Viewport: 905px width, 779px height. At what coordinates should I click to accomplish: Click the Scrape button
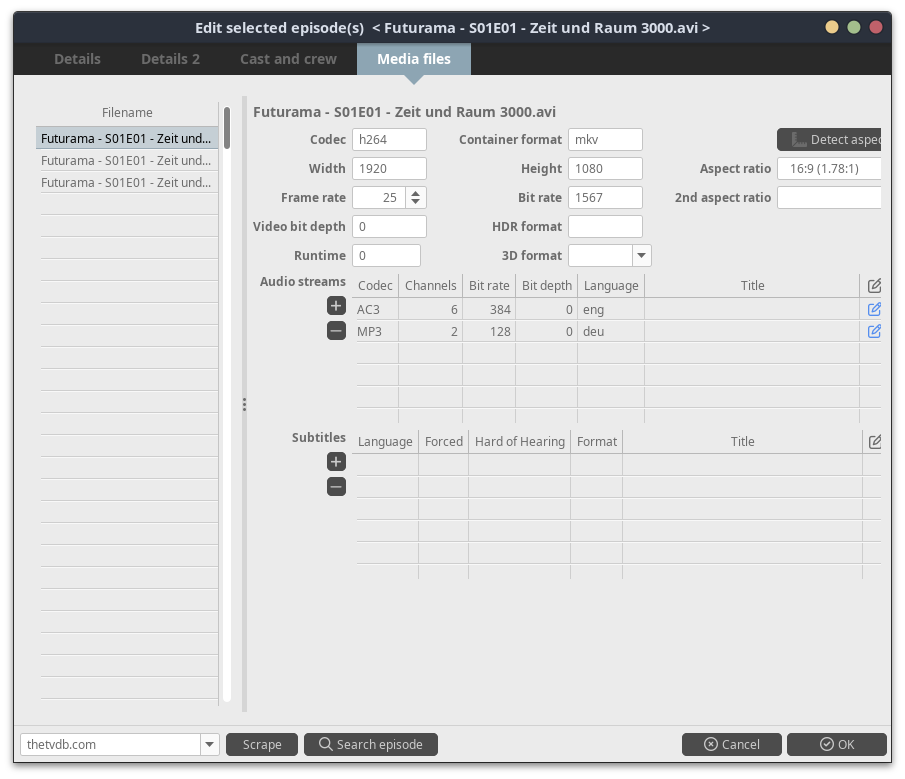click(x=262, y=744)
